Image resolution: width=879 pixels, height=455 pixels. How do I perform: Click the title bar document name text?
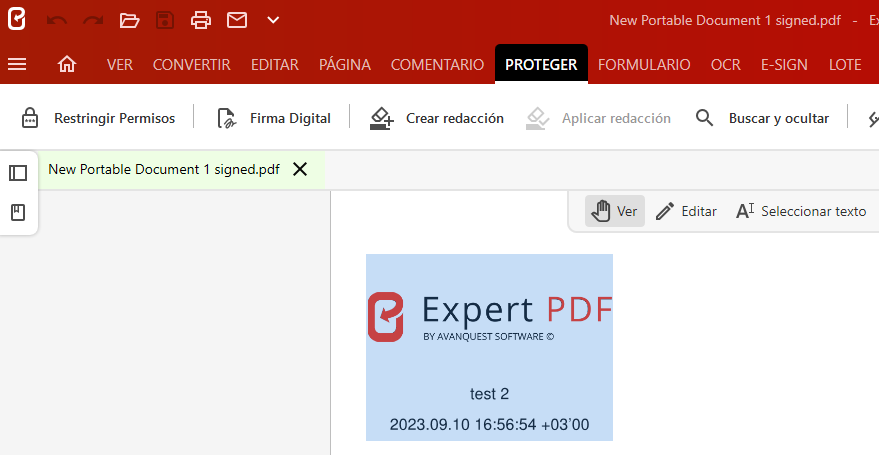pyautogui.click(x=725, y=21)
